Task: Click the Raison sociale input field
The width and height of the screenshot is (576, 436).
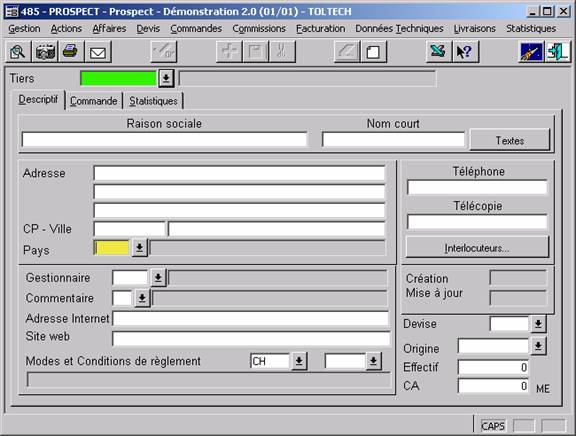Action: (165, 140)
